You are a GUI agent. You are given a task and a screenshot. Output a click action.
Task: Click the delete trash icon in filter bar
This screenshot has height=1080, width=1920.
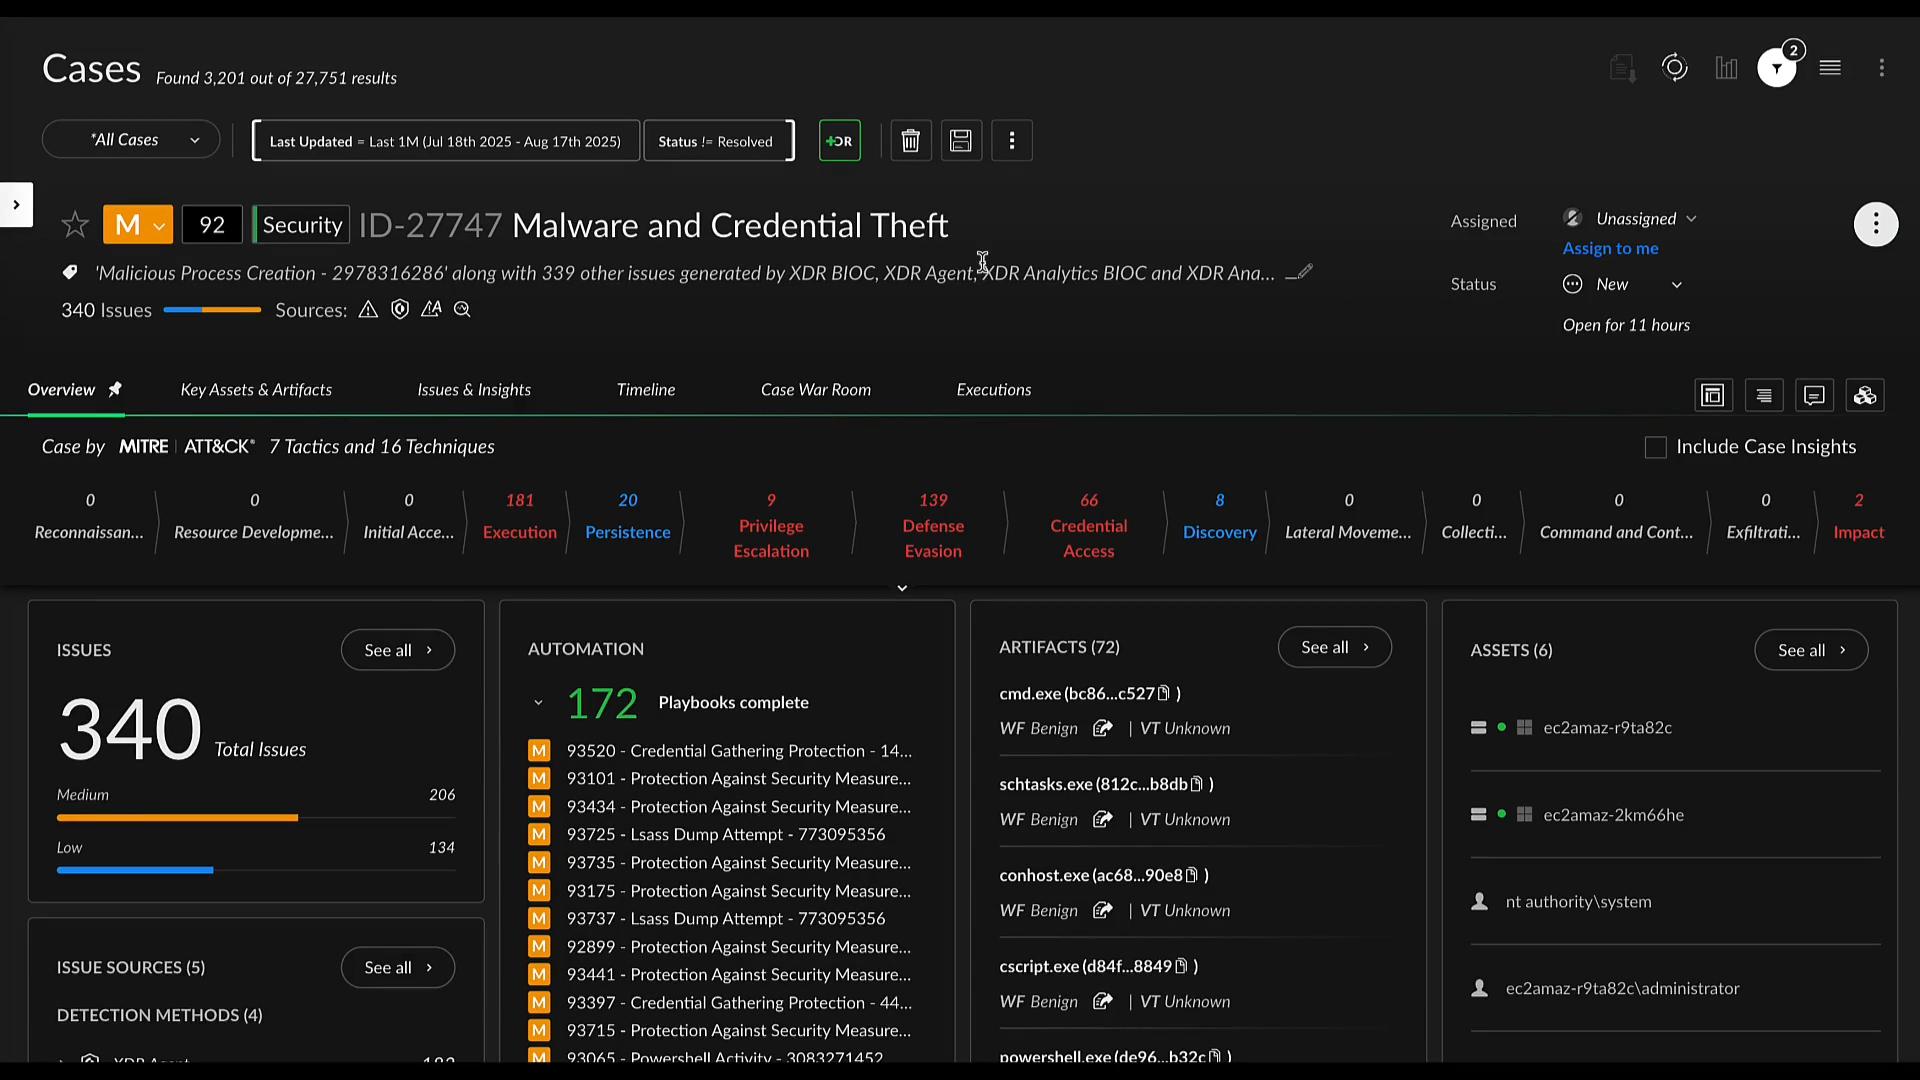coord(910,141)
